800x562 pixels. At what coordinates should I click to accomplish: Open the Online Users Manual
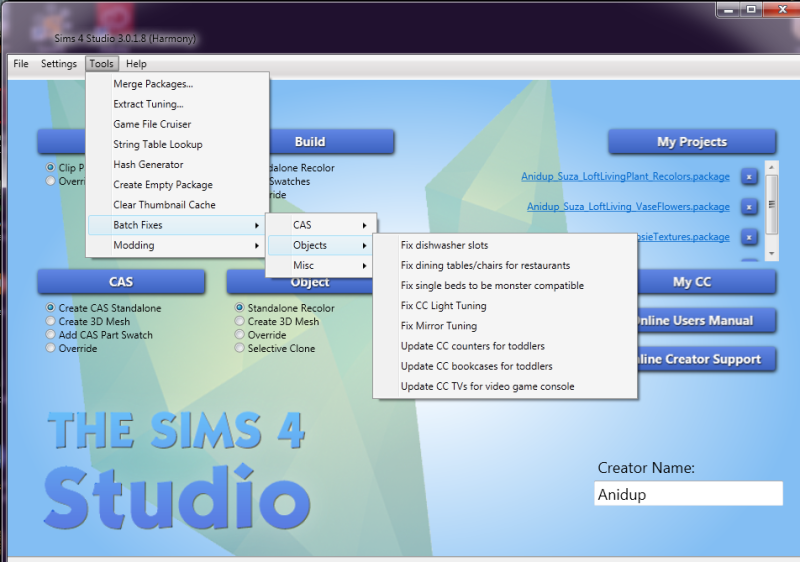click(706, 321)
